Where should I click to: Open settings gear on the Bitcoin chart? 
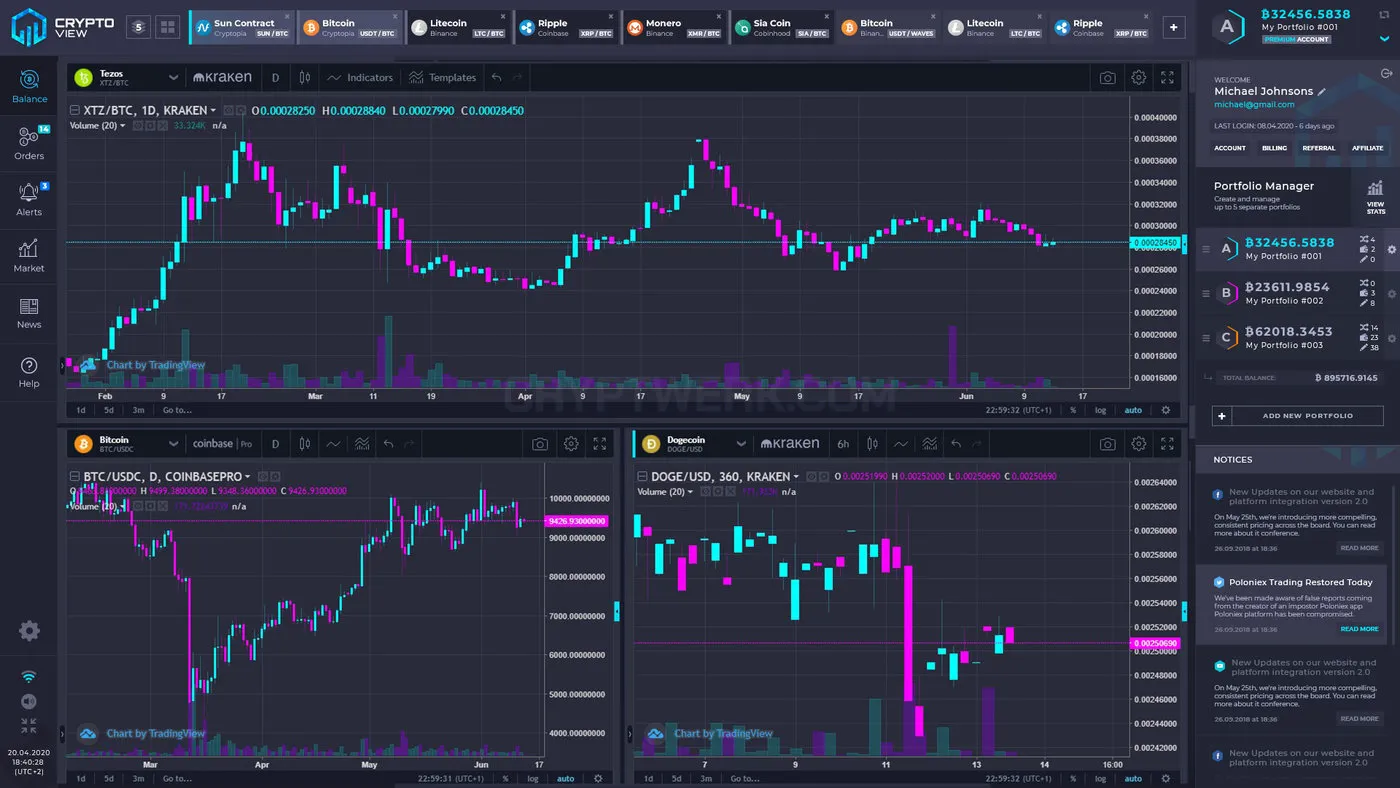click(571, 444)
